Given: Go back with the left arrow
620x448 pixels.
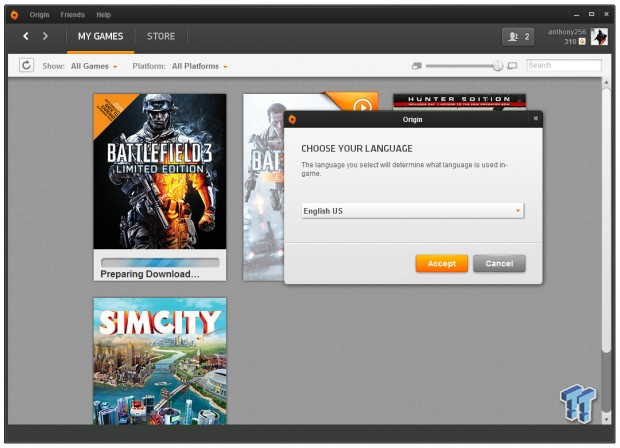Looking at the screenshot, I should [x=26, y=36].
